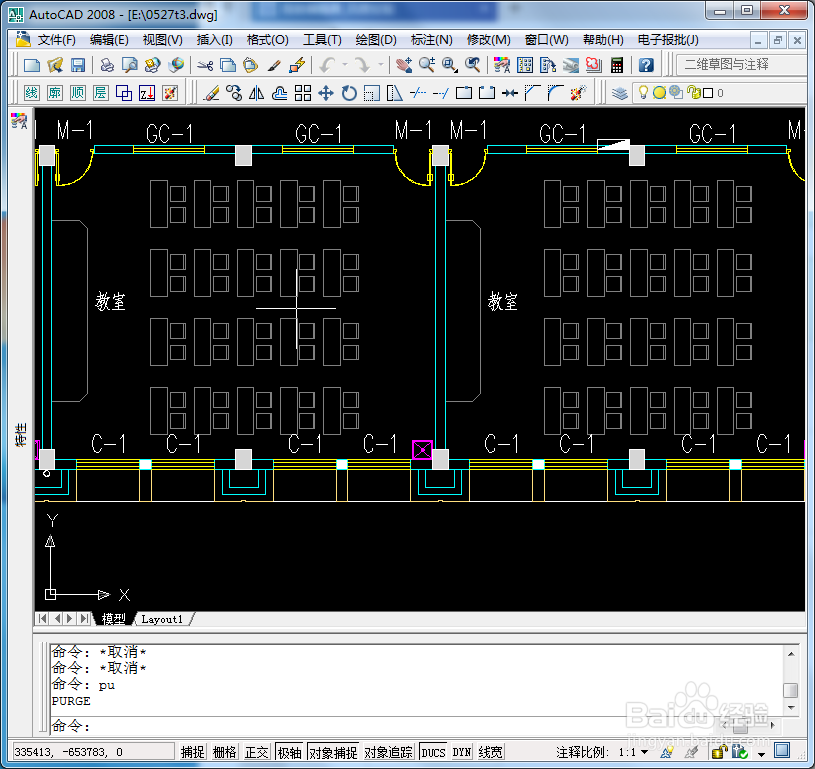Click the layer 0 color swatch square

pos(708,93)
